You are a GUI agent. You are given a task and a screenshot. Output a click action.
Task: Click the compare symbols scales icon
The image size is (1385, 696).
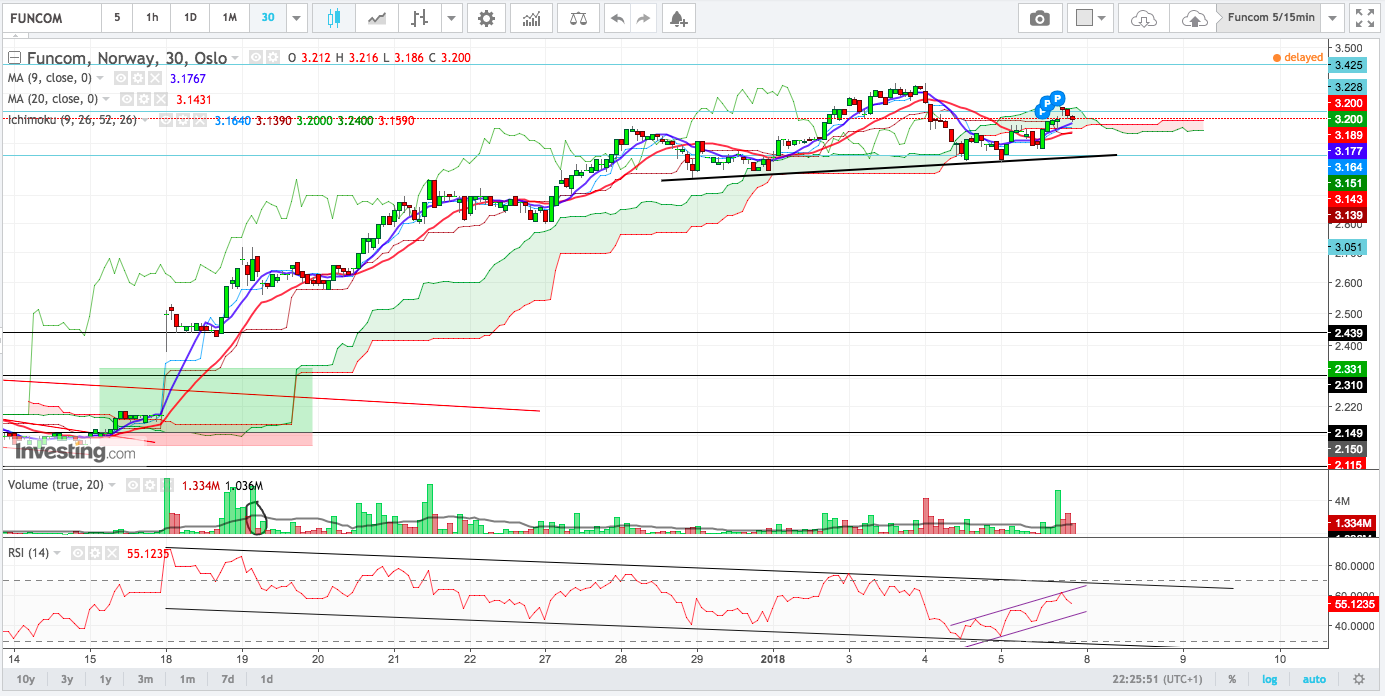coord(578,18)
